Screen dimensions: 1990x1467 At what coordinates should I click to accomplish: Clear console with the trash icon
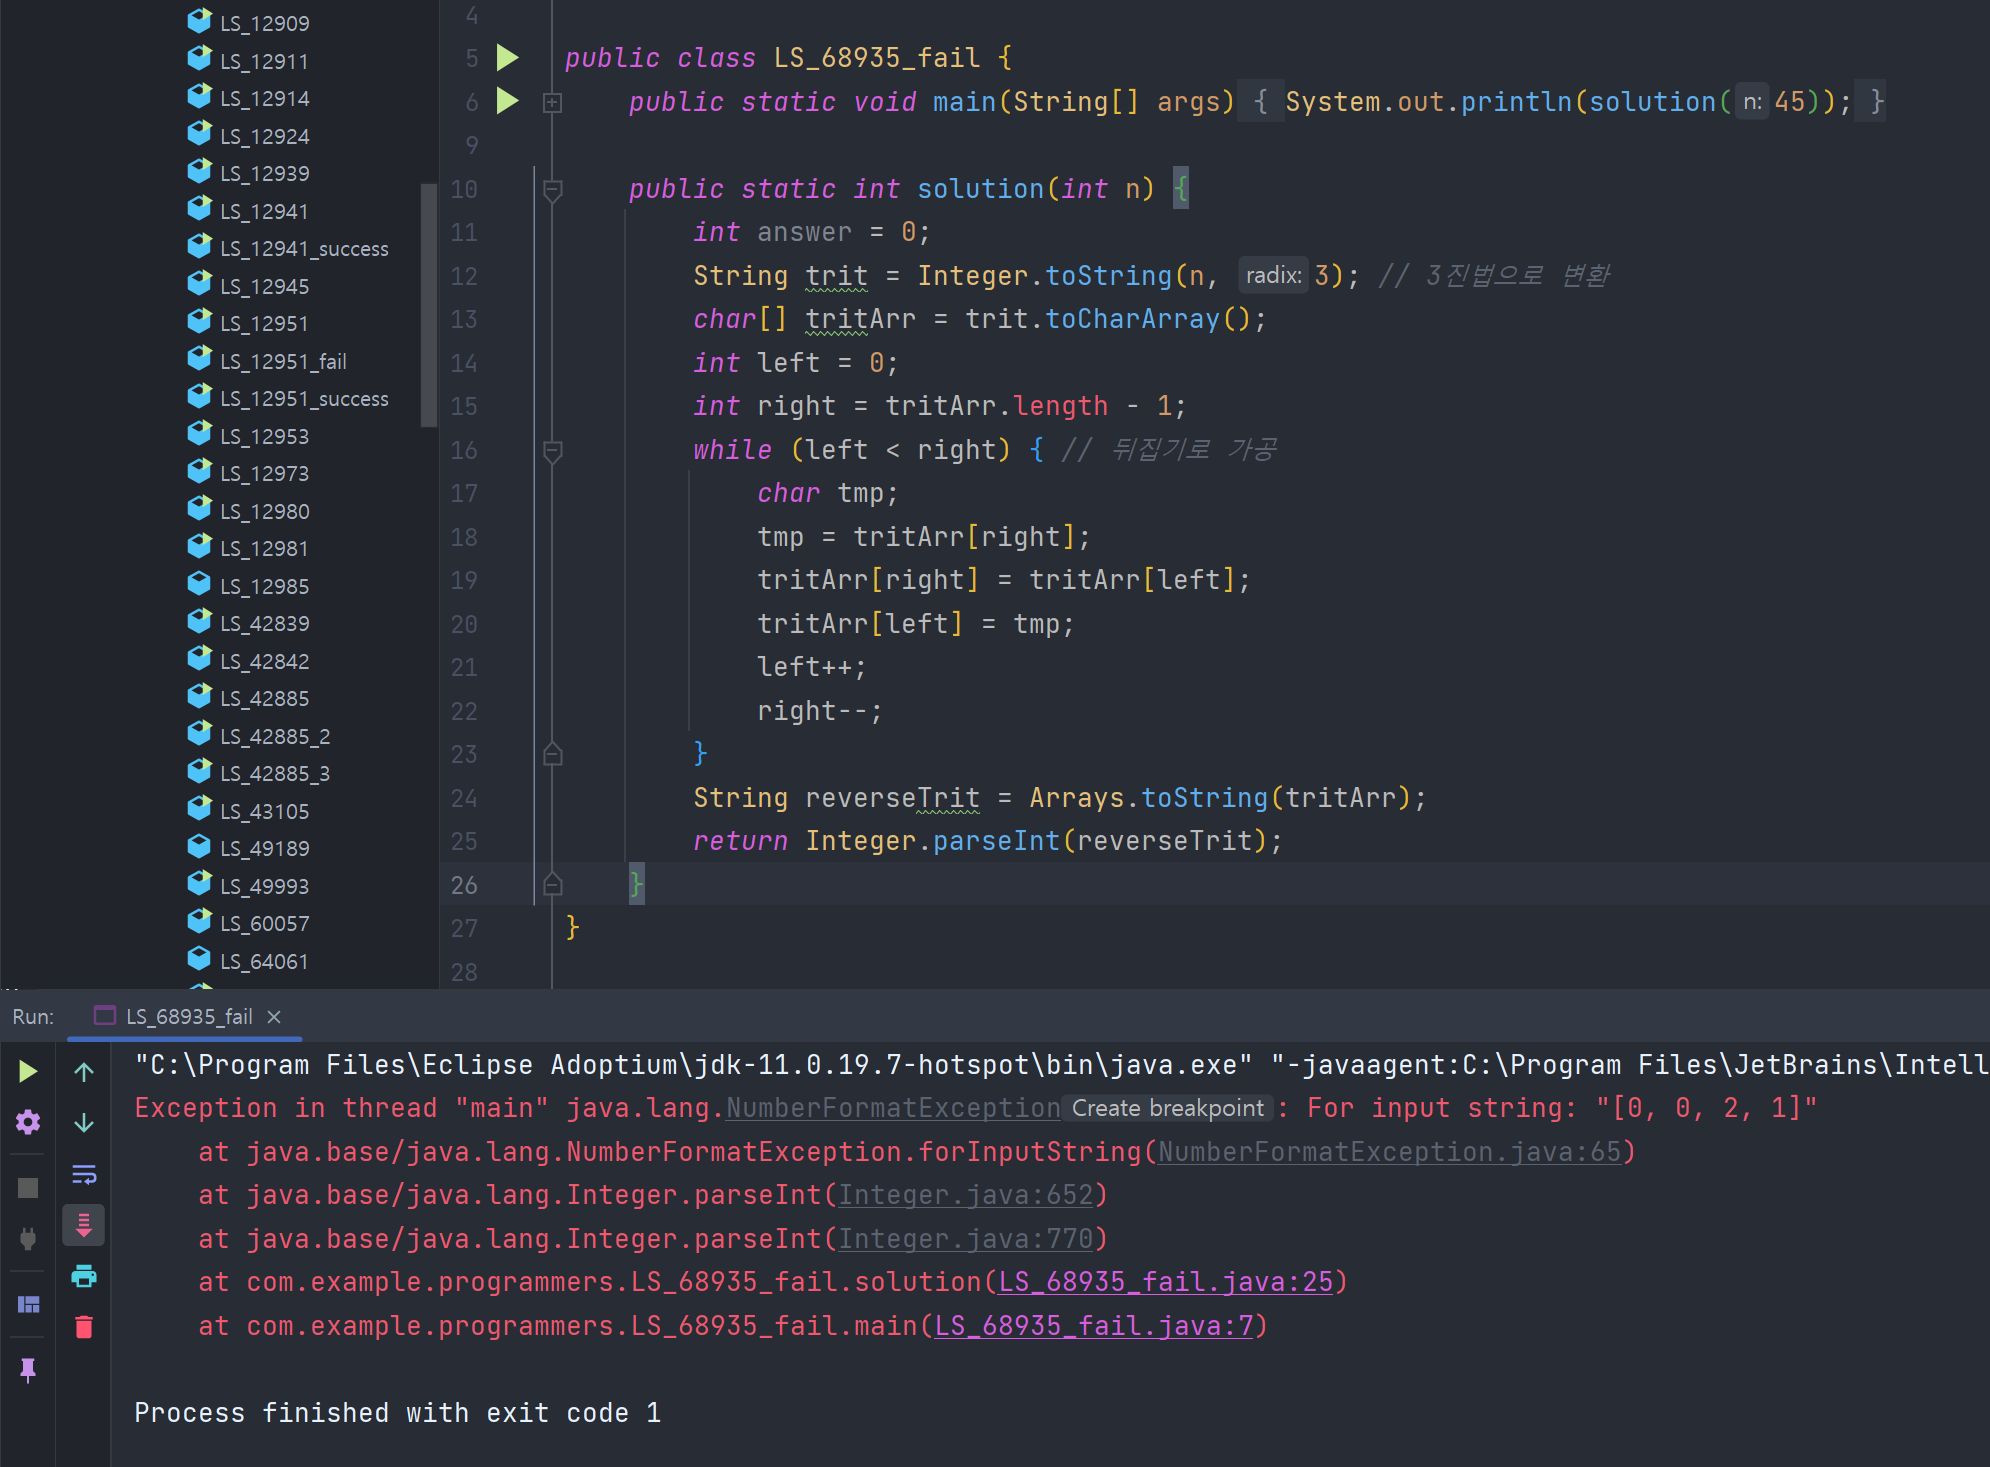click(84, 1327)
